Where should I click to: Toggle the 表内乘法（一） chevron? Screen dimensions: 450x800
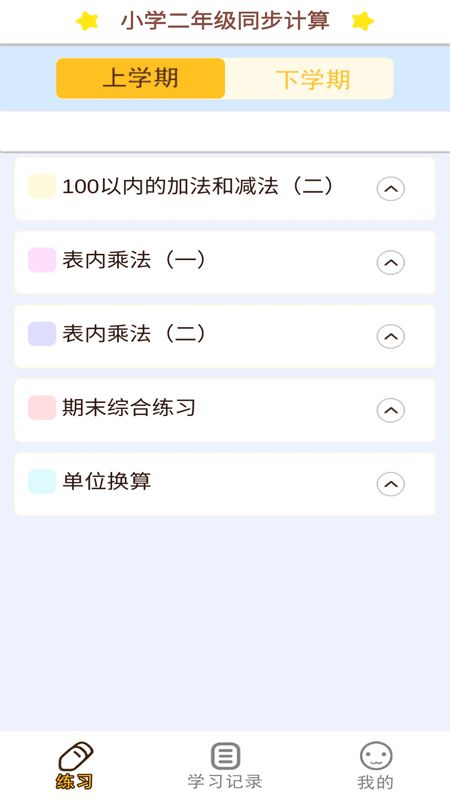[390, 263]
